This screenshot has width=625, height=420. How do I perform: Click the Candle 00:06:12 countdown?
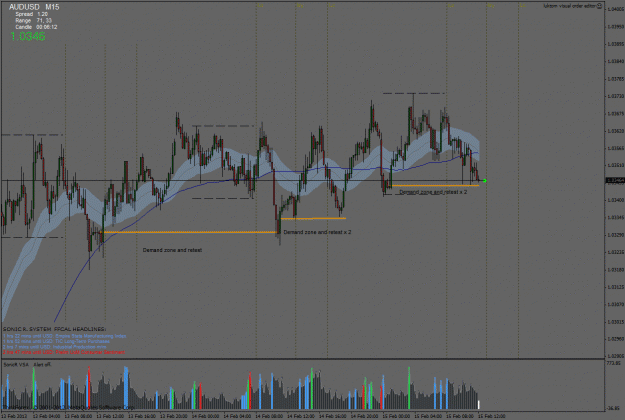click(36, 27)
